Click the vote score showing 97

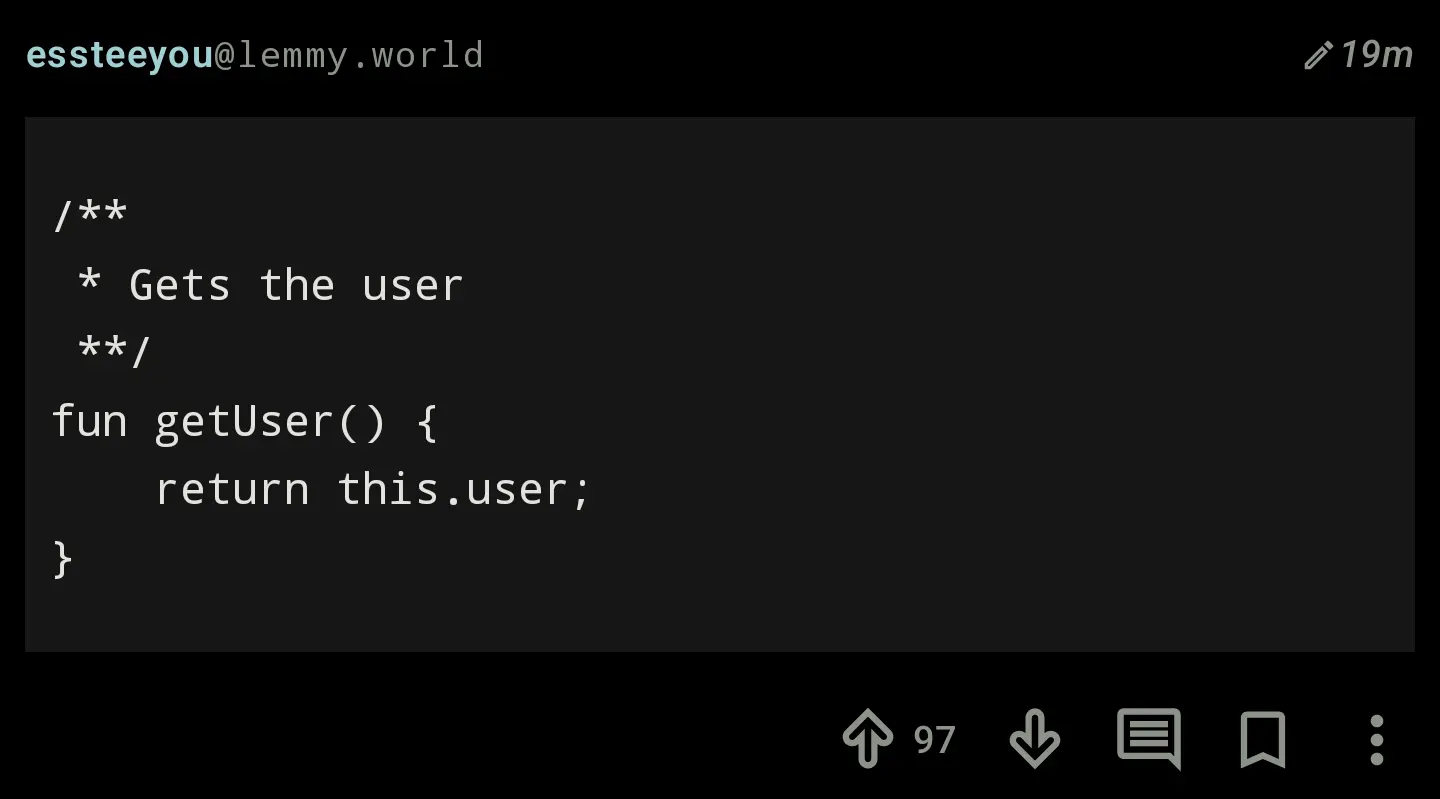934,740
